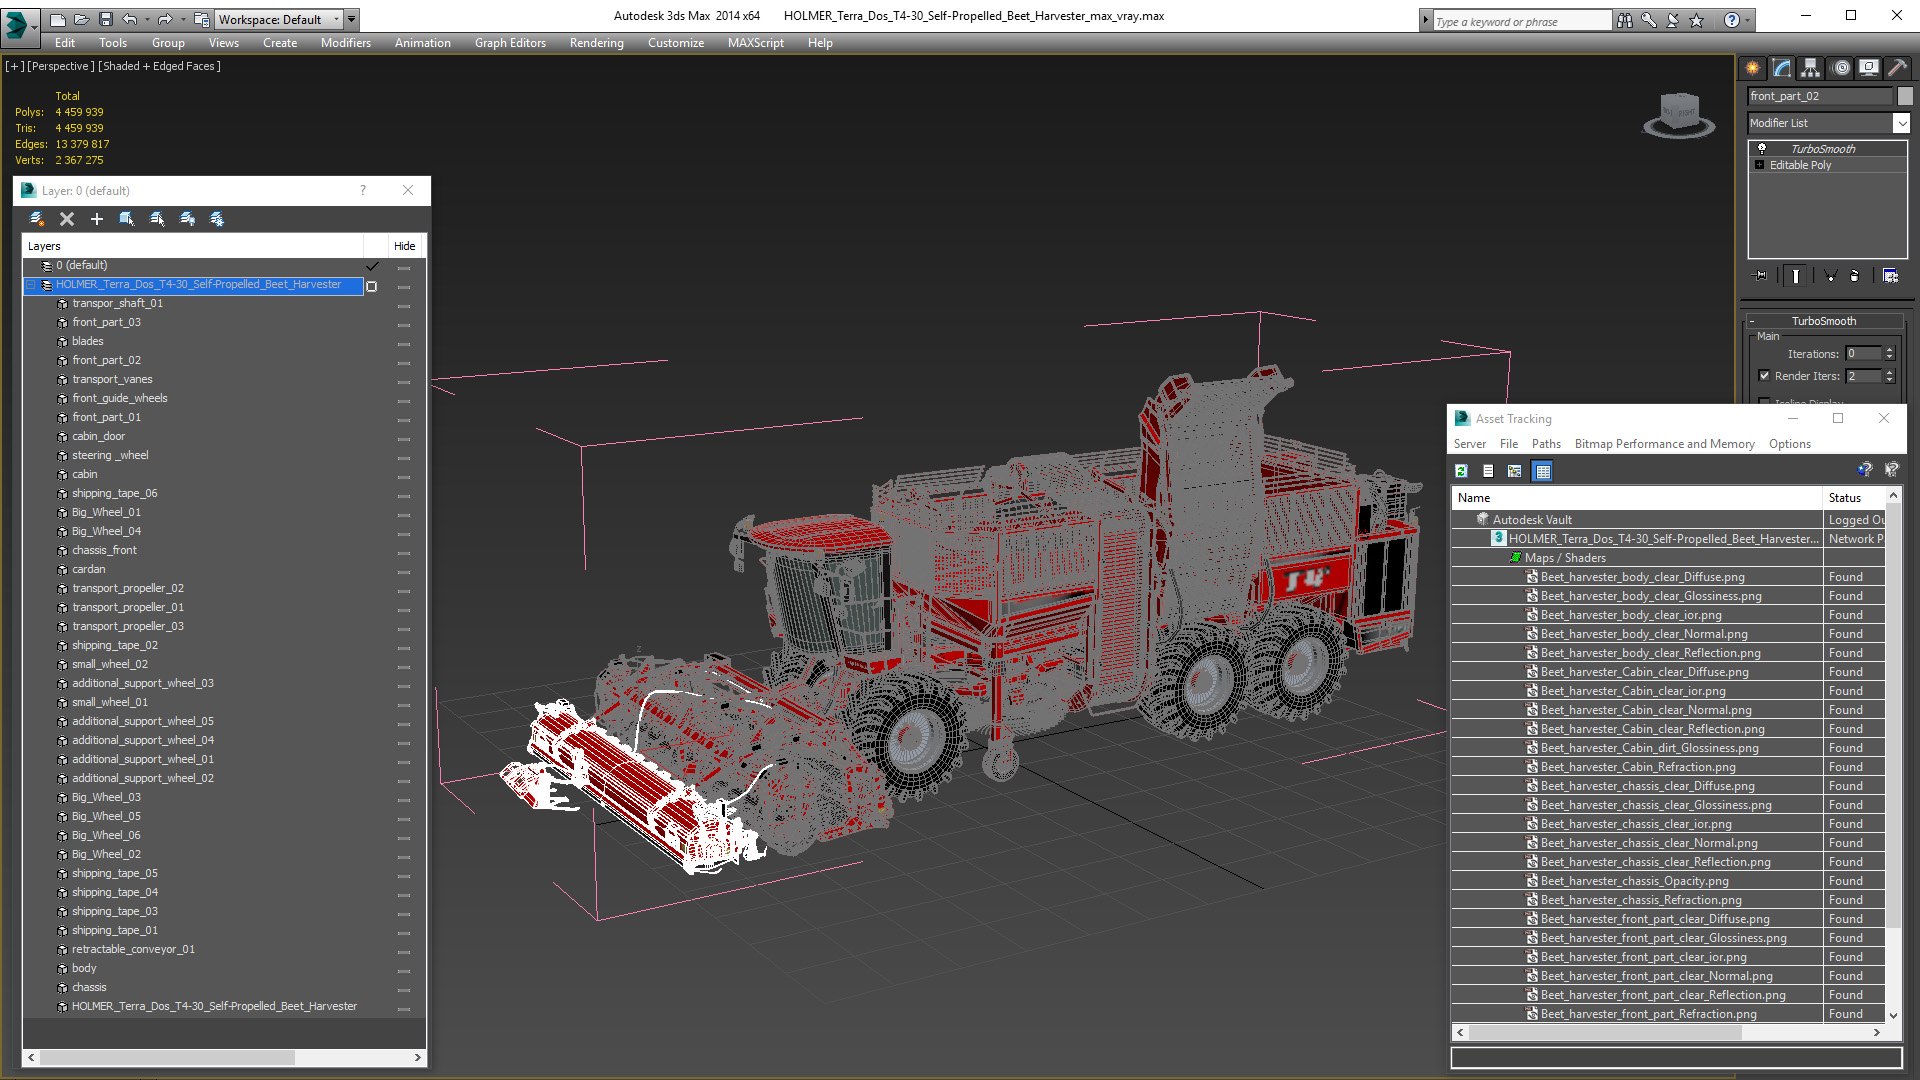Collapse HOLMER harvester layer tree node
The image size is (1920, 1080).
point(31,285)
